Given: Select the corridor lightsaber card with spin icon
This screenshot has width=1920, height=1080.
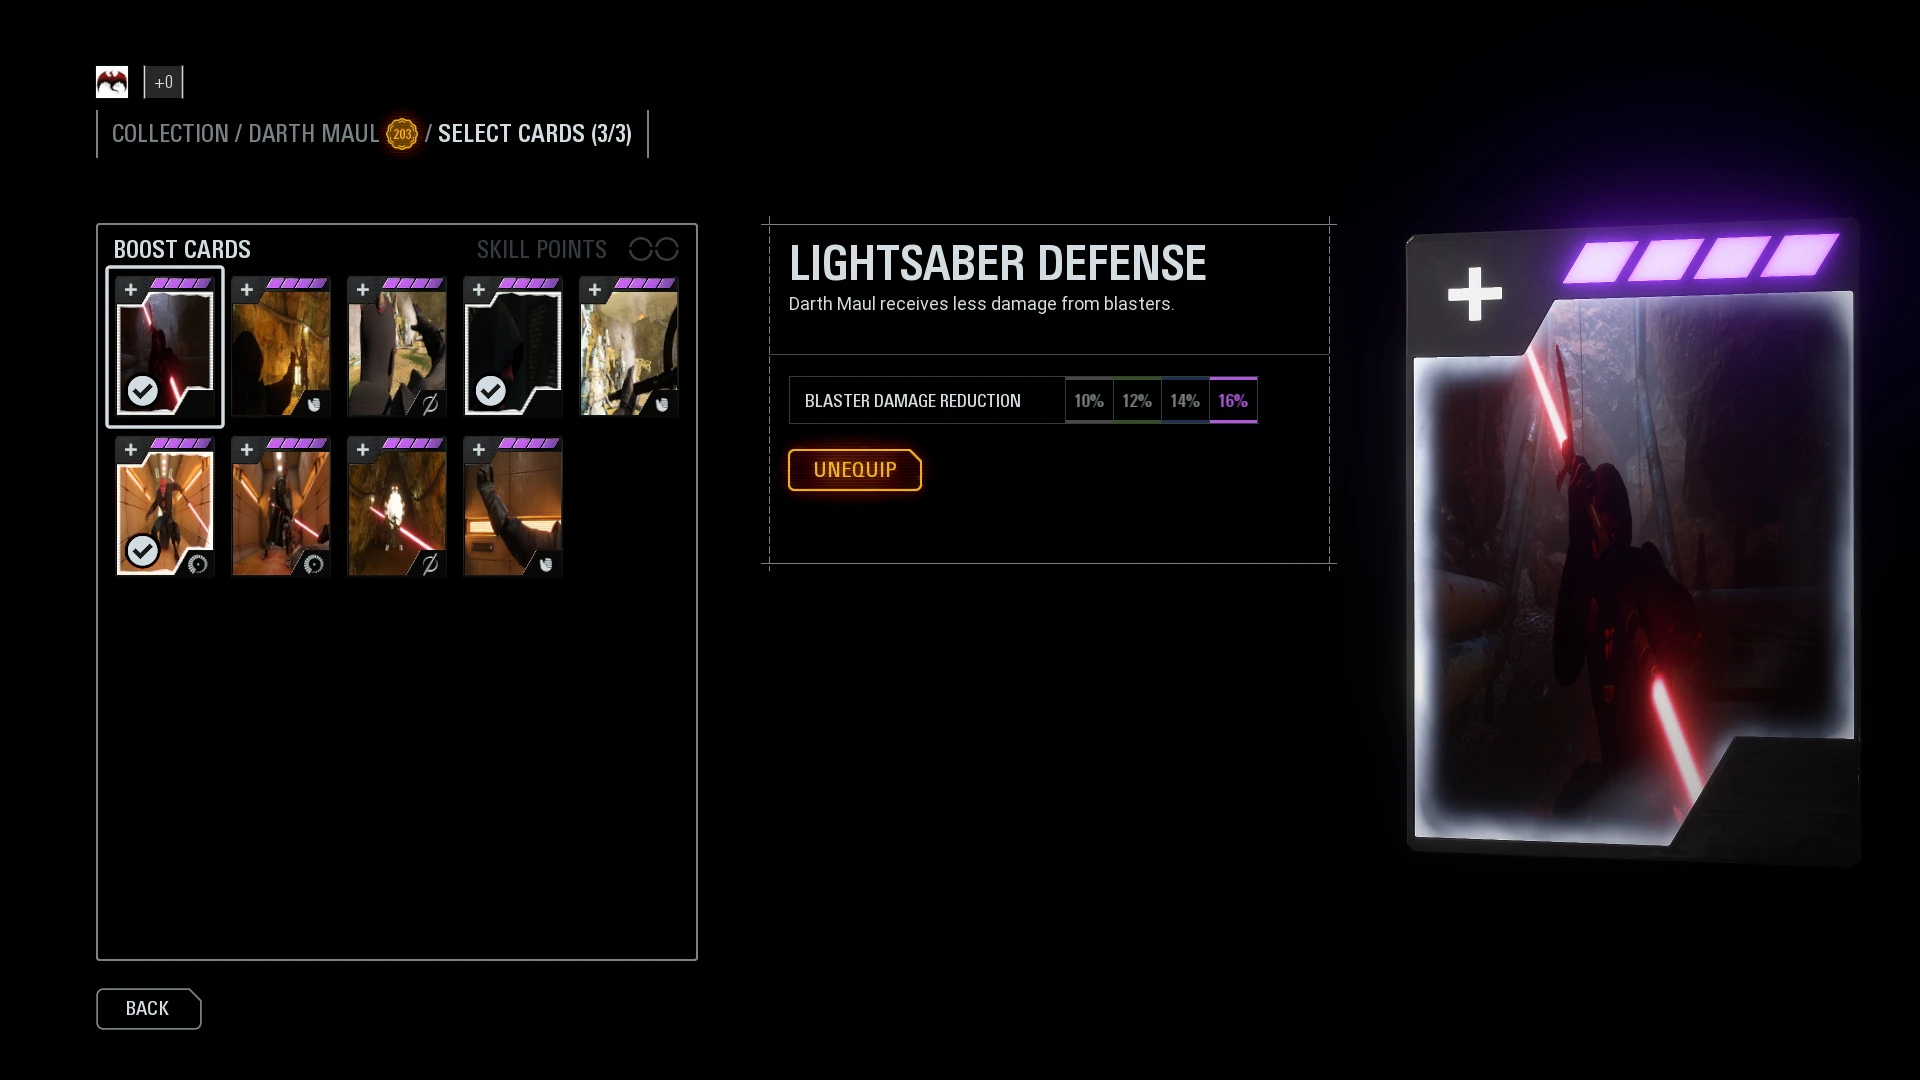Looking at the screenshot, I should 281,507.
